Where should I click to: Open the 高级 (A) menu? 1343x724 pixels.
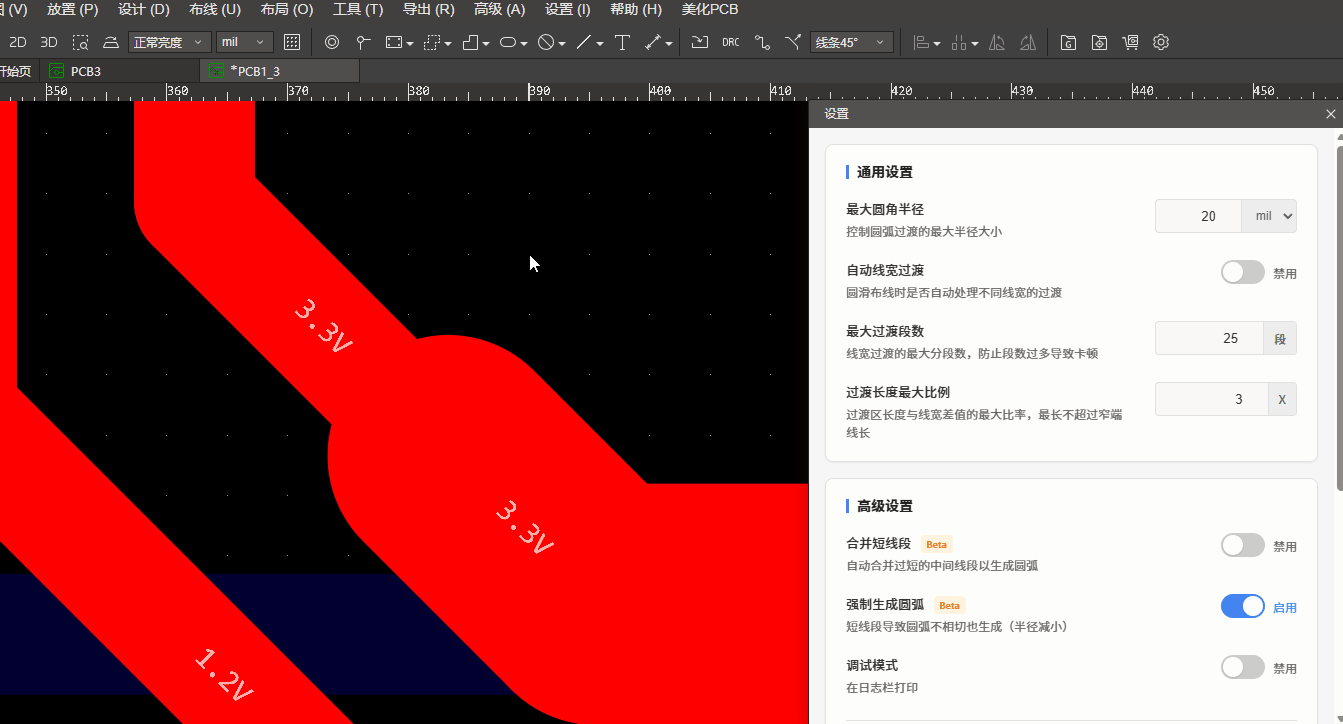pyautogui.click(x=499, y=9)
